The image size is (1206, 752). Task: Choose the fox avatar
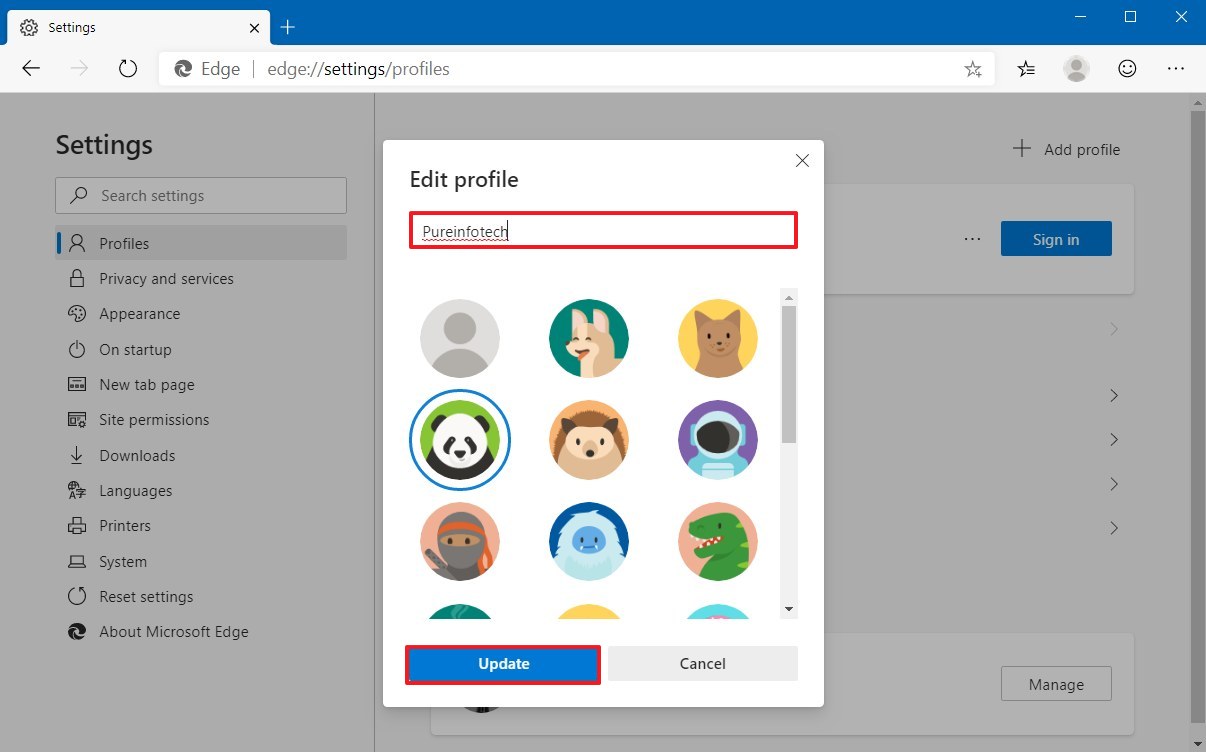tap(588, 338)
